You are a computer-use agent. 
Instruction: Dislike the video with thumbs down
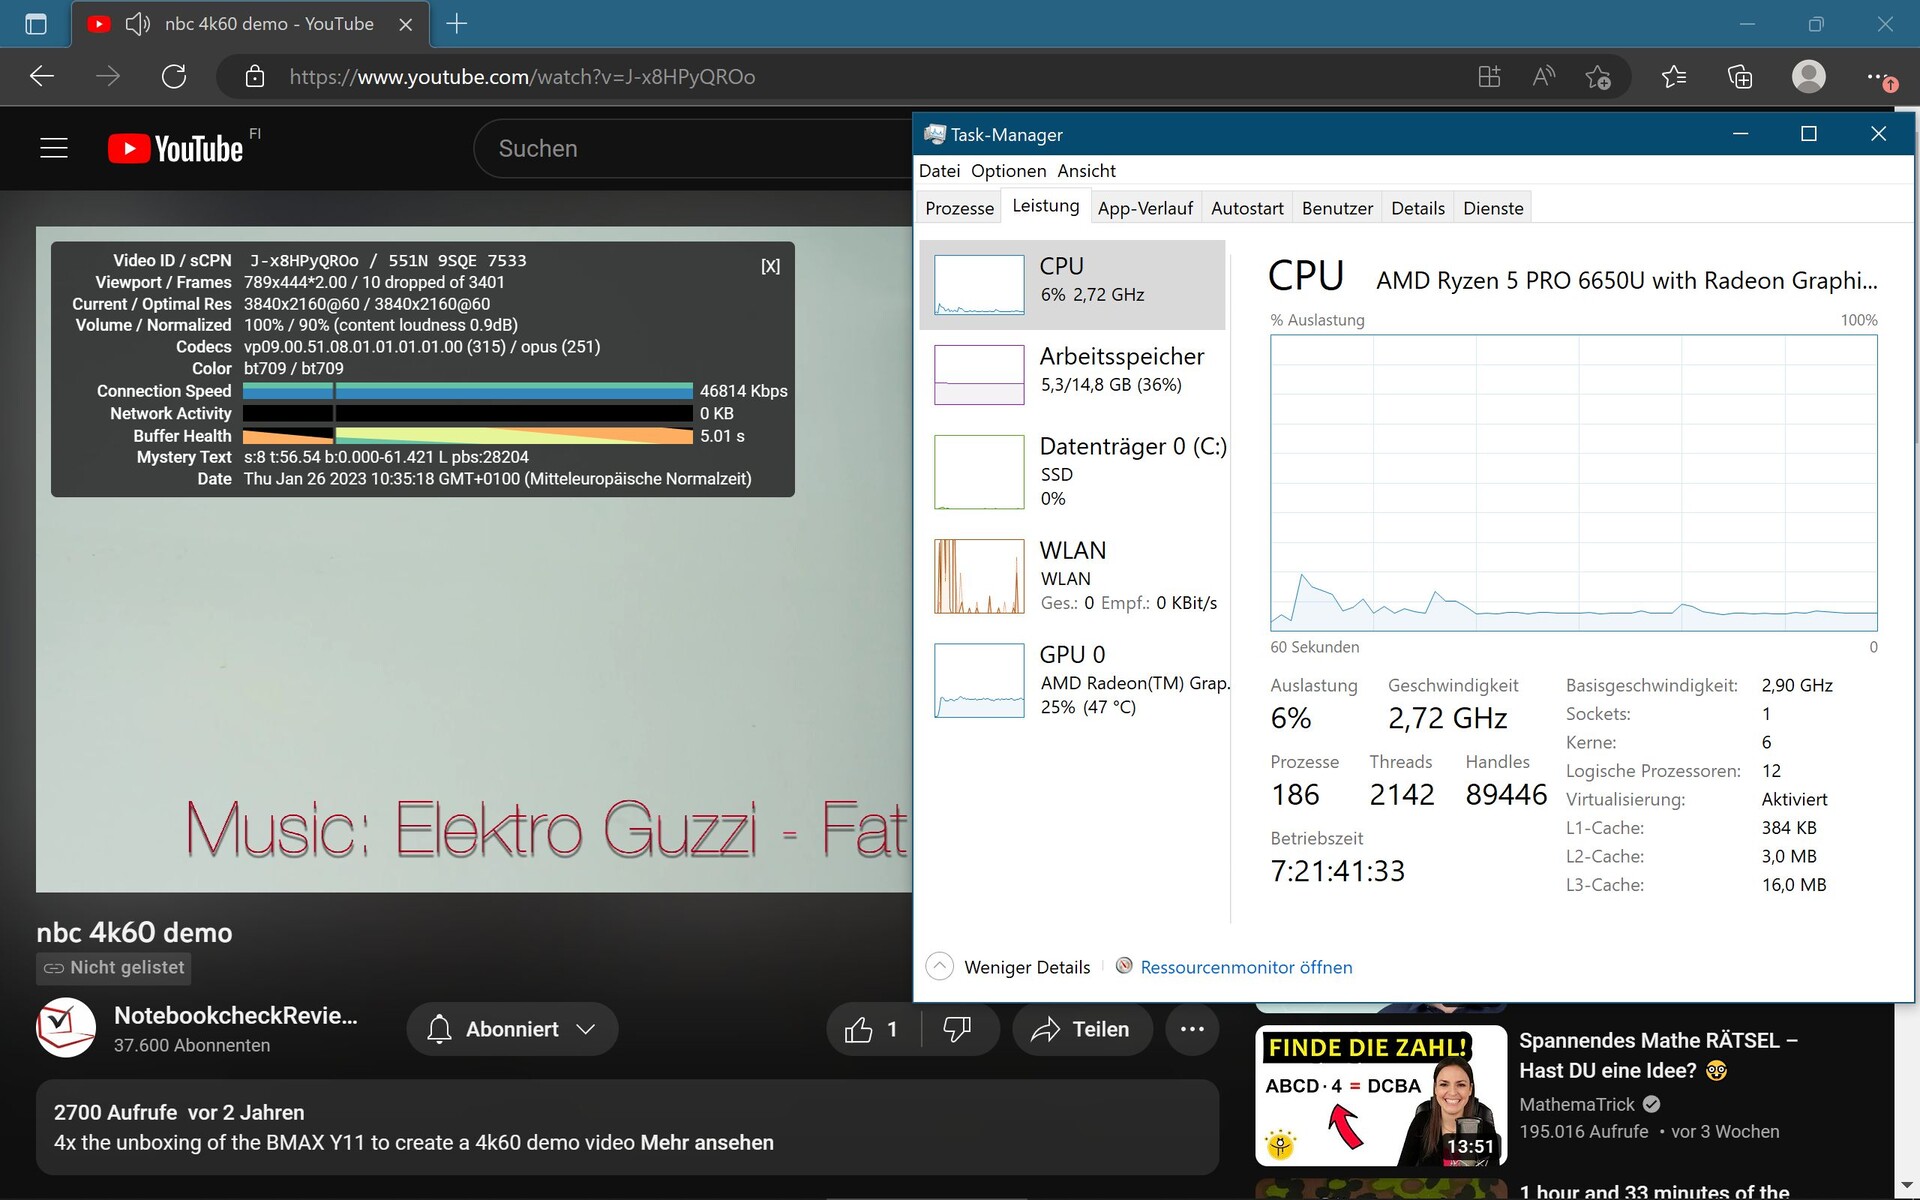957,1029
